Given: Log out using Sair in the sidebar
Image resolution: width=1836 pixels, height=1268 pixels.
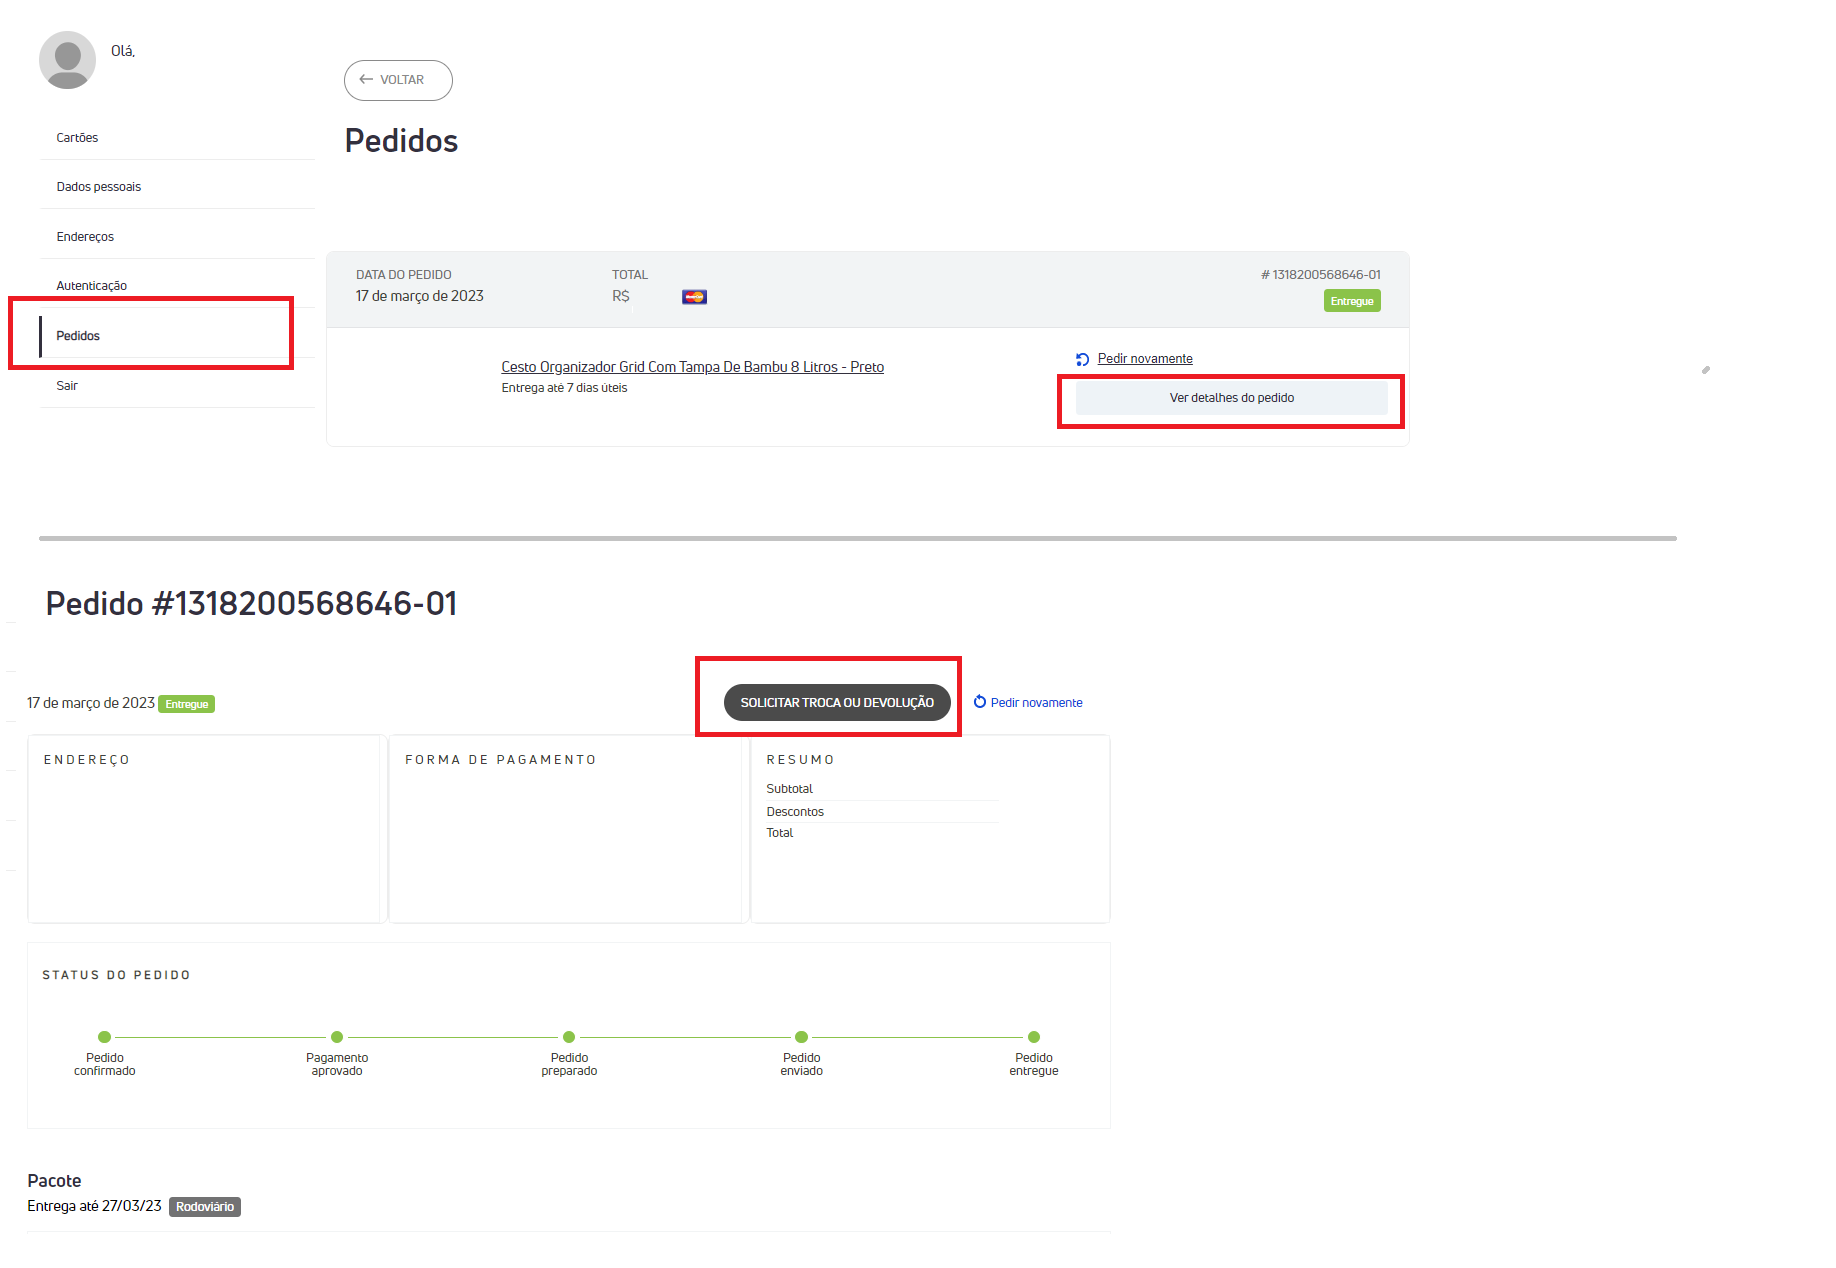Looking at the screenshot, I should tap(67, 386).
